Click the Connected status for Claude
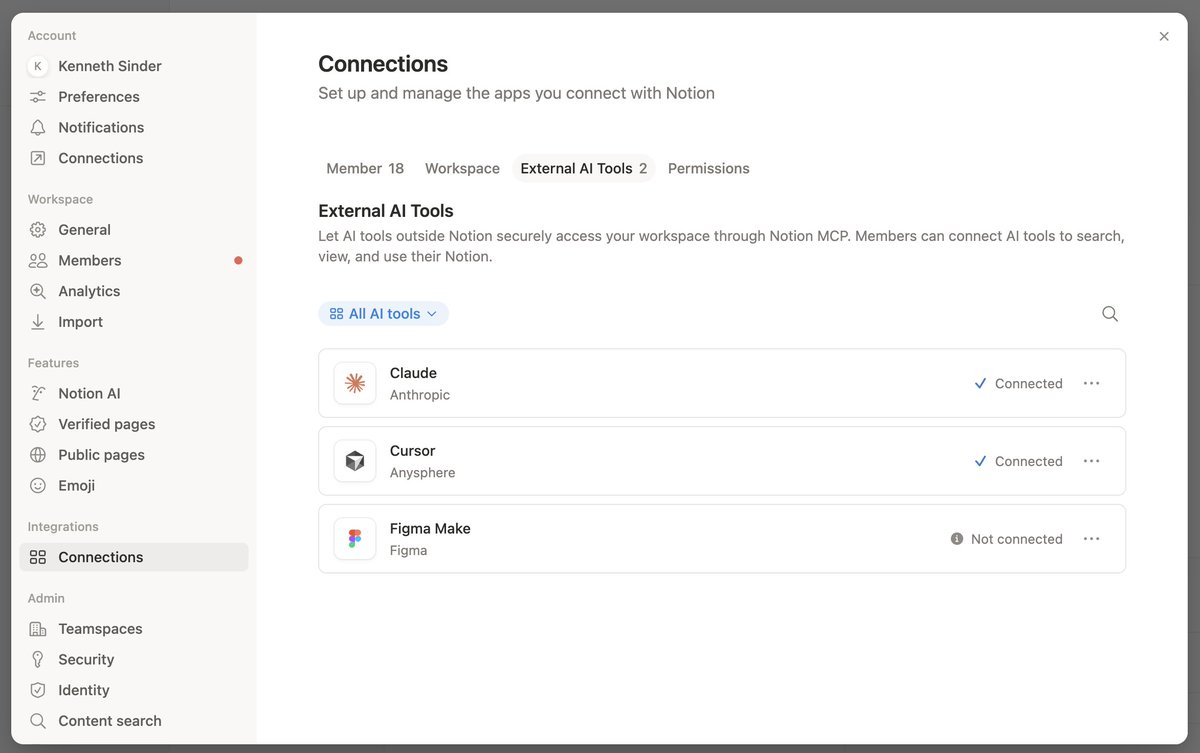The height and width of the screenshot is (753, 1200). point(1018,384)
